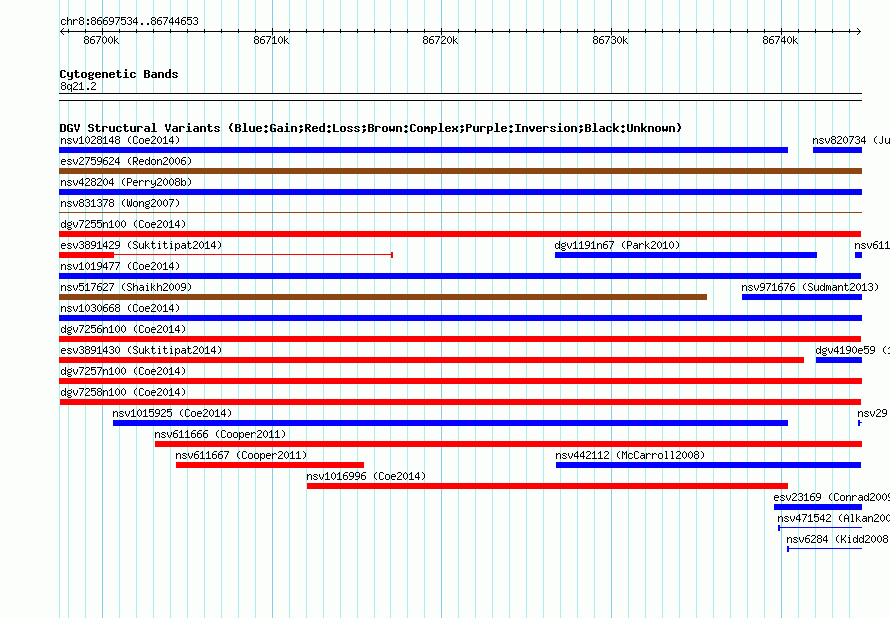Open the nsv1015925 (Coe2014) label
This screenshot has height=618, width=890.
[x=172, y=413]
